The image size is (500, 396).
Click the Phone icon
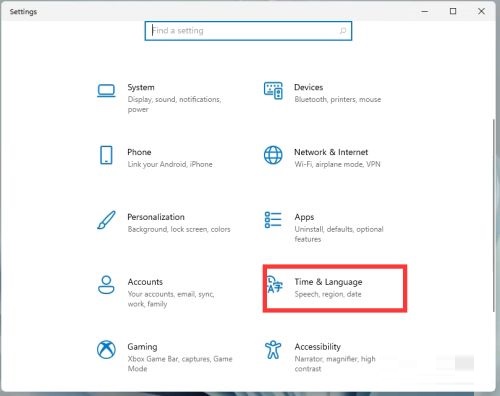click(106, 155)
